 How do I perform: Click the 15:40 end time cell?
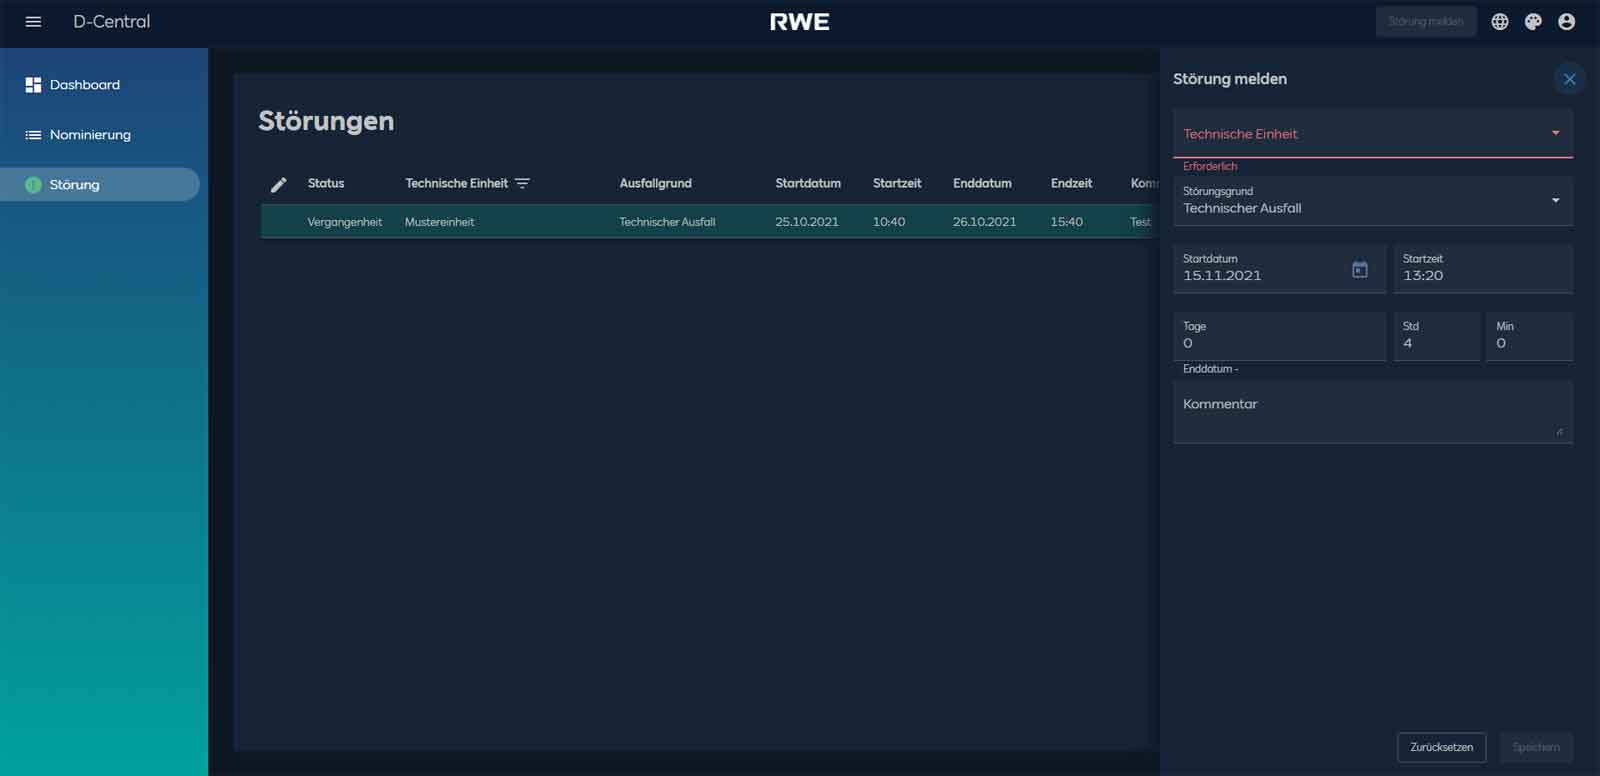(1066, 222)
